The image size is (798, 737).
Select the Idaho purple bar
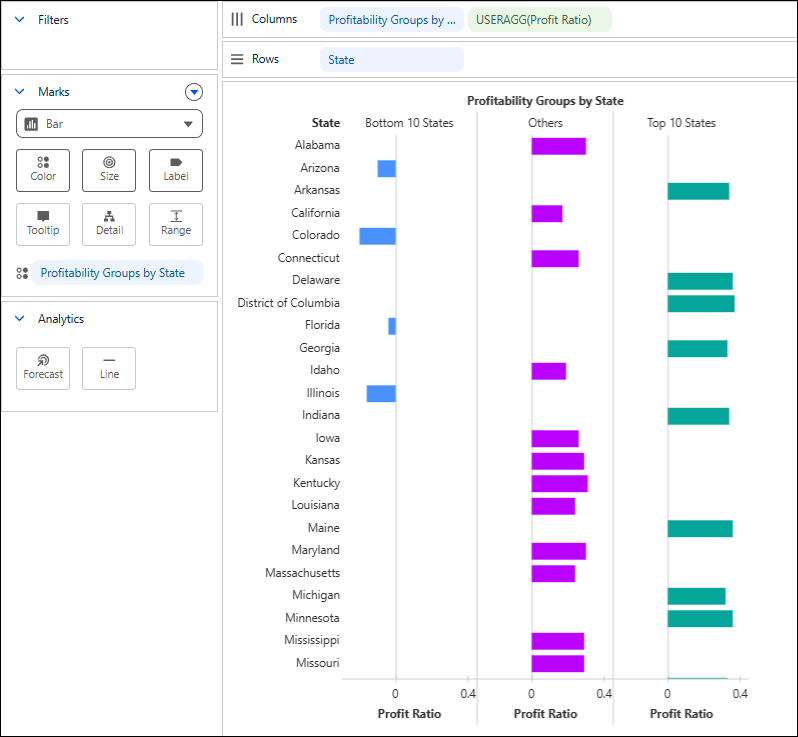[x=549, y=371]
